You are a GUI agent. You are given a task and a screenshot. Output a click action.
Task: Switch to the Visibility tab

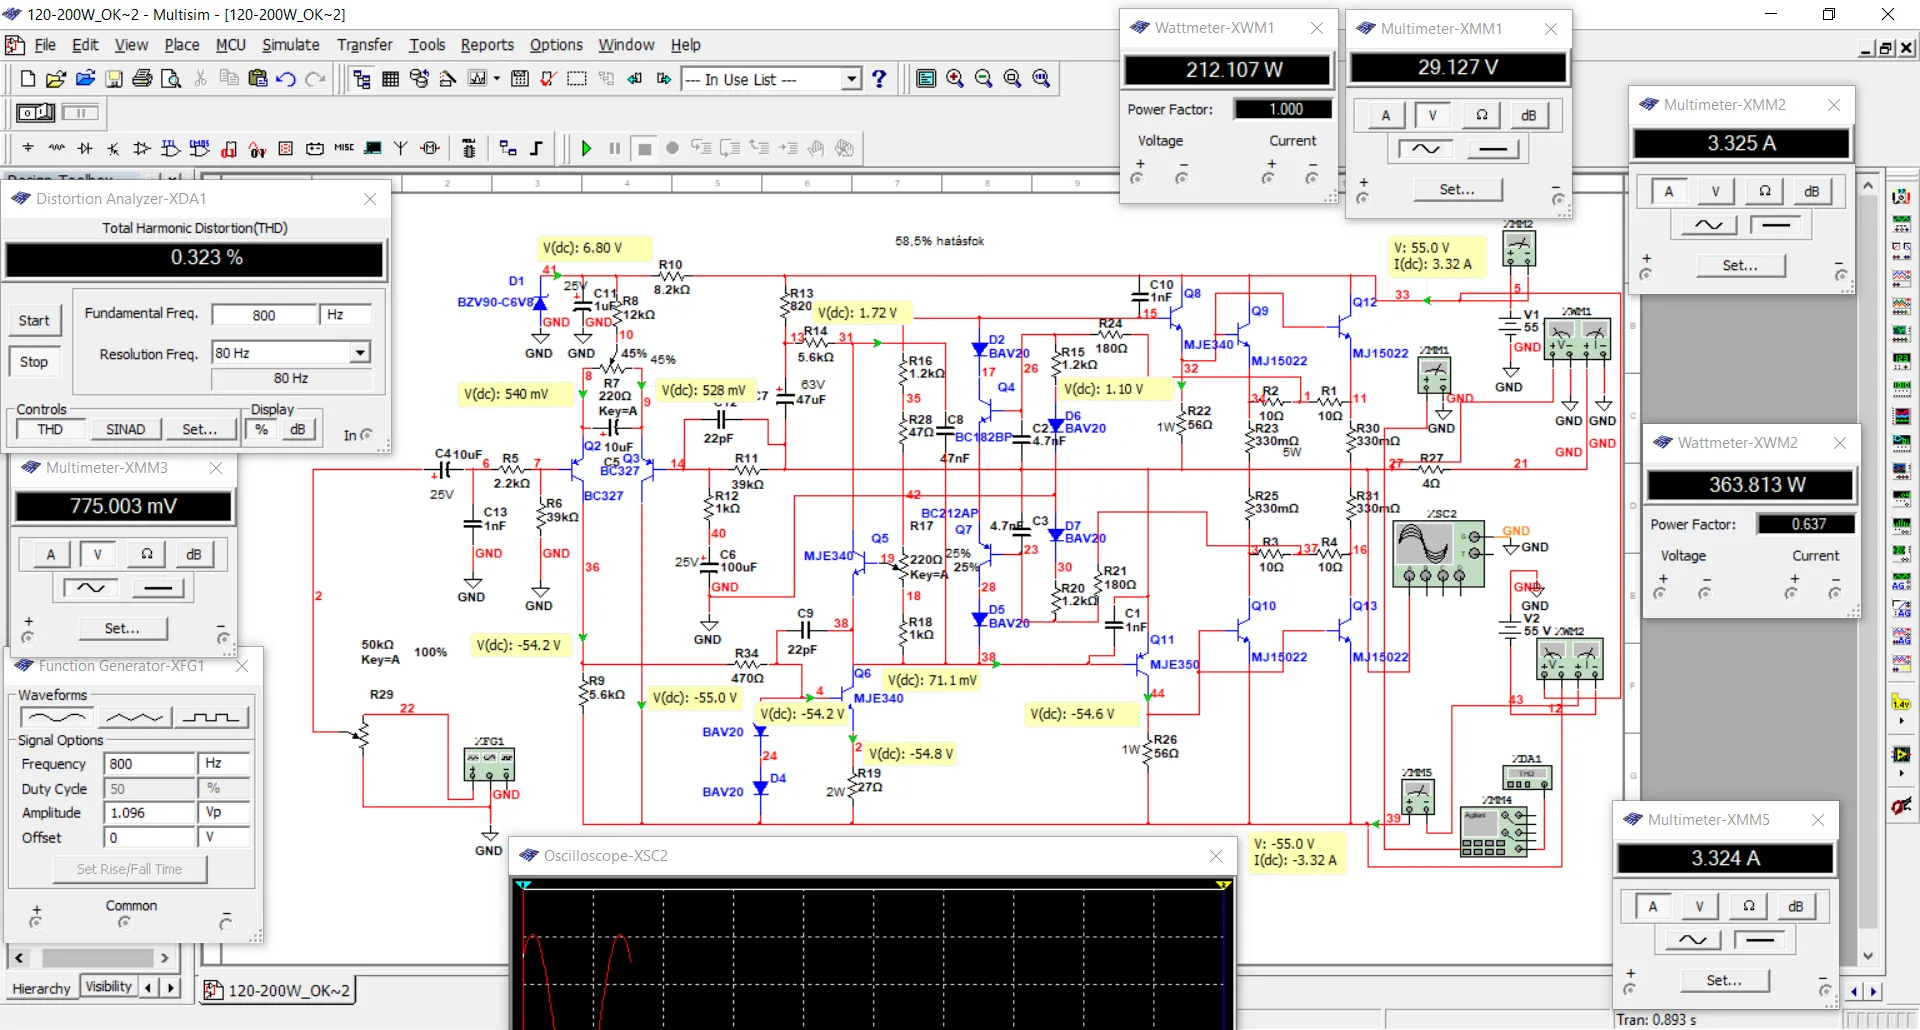coord(109,986)
